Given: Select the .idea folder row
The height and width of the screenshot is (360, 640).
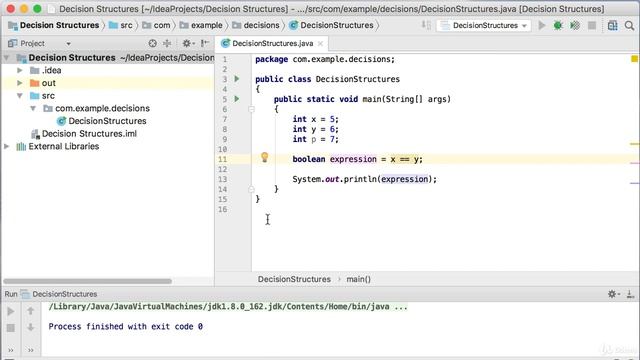Looking at the screenshot, I should (x=107, y=71).
